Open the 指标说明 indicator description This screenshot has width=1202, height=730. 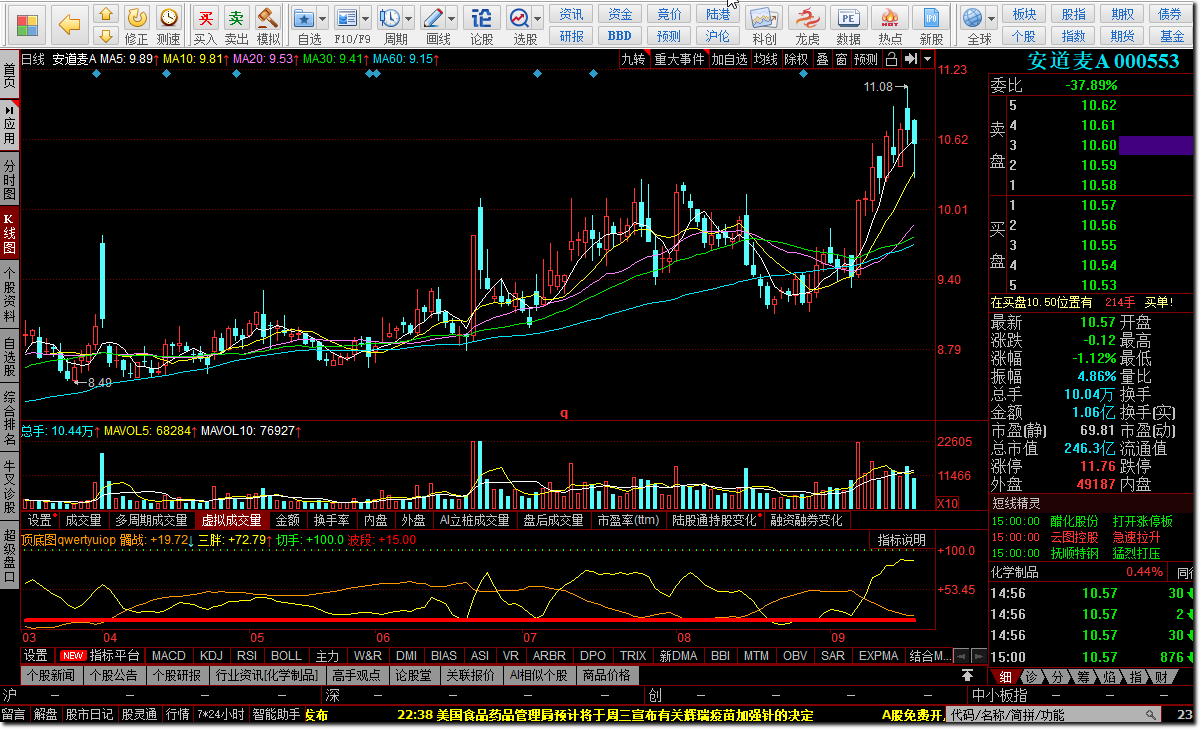pos(902,540)
